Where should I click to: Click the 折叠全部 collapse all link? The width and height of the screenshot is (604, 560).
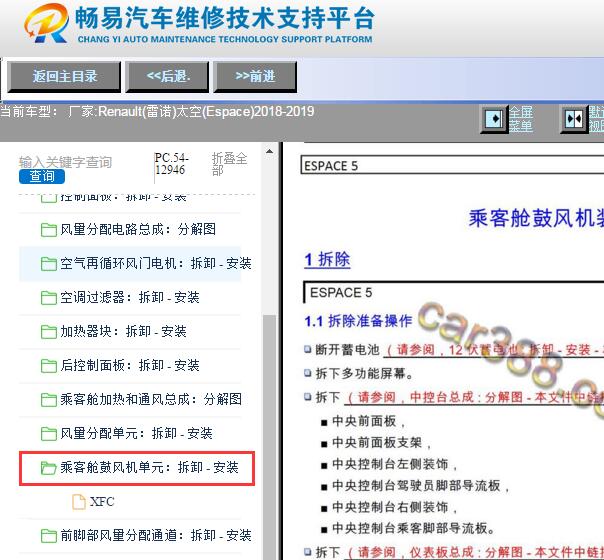pyautogui.click(x=229, y=164)
